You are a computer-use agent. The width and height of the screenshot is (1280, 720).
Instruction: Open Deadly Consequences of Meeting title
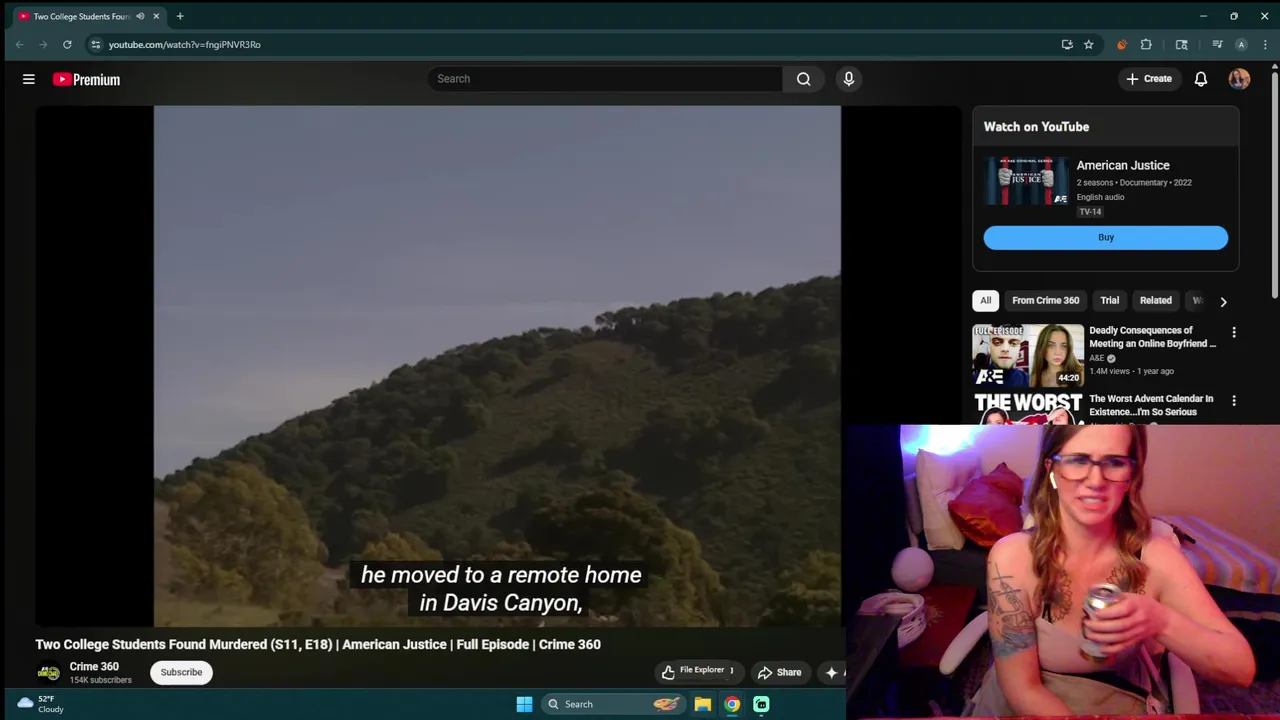tap(1153, 337)
